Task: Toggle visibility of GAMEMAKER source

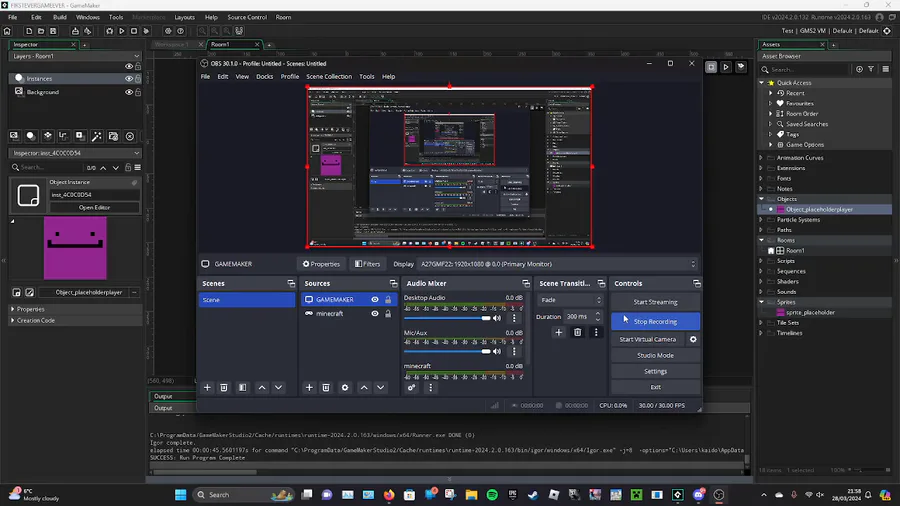Action: pyautogui.click(x=375, y=299)
